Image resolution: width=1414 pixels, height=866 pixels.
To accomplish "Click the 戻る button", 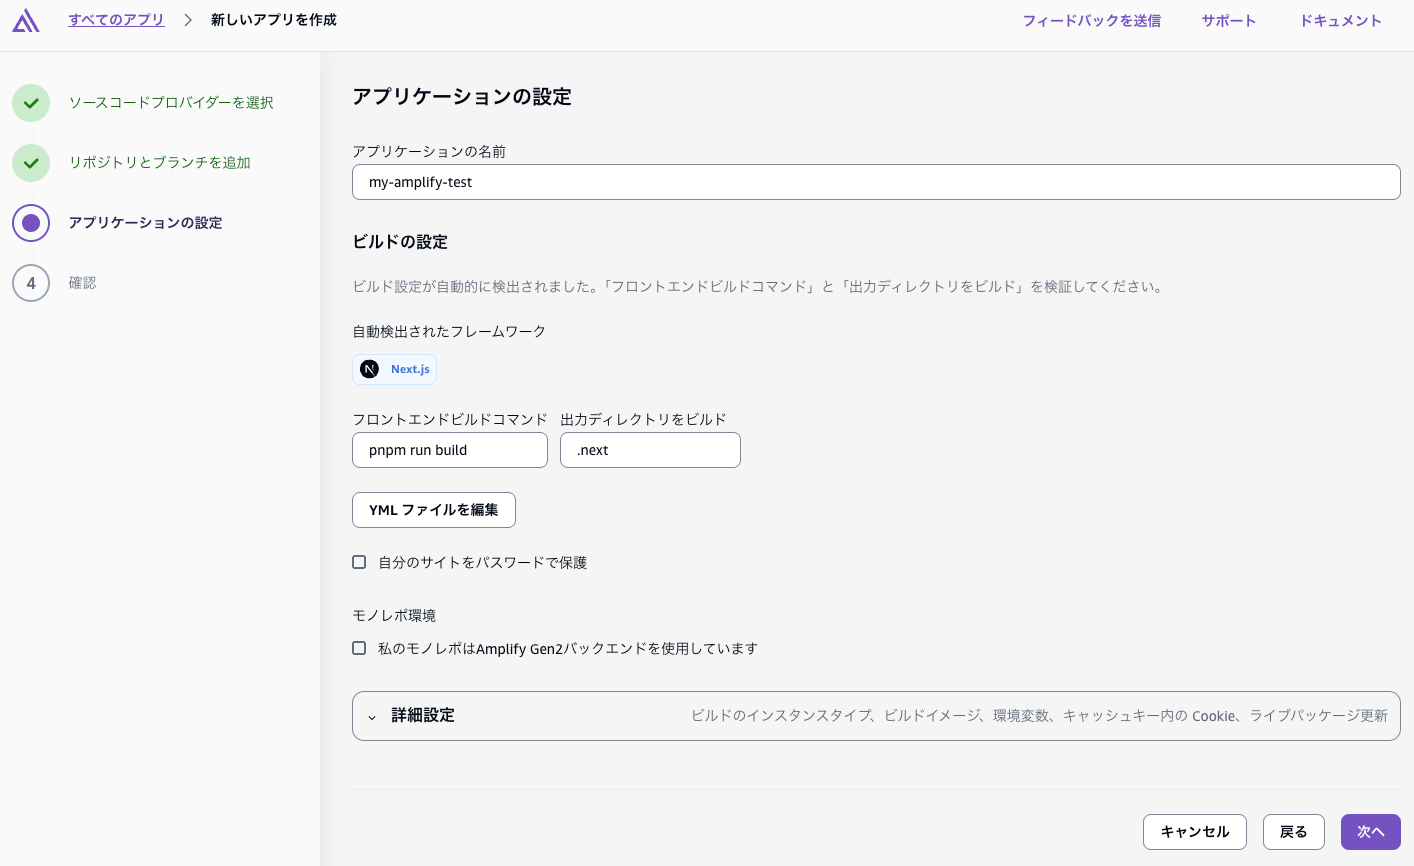I will 1293,831.
